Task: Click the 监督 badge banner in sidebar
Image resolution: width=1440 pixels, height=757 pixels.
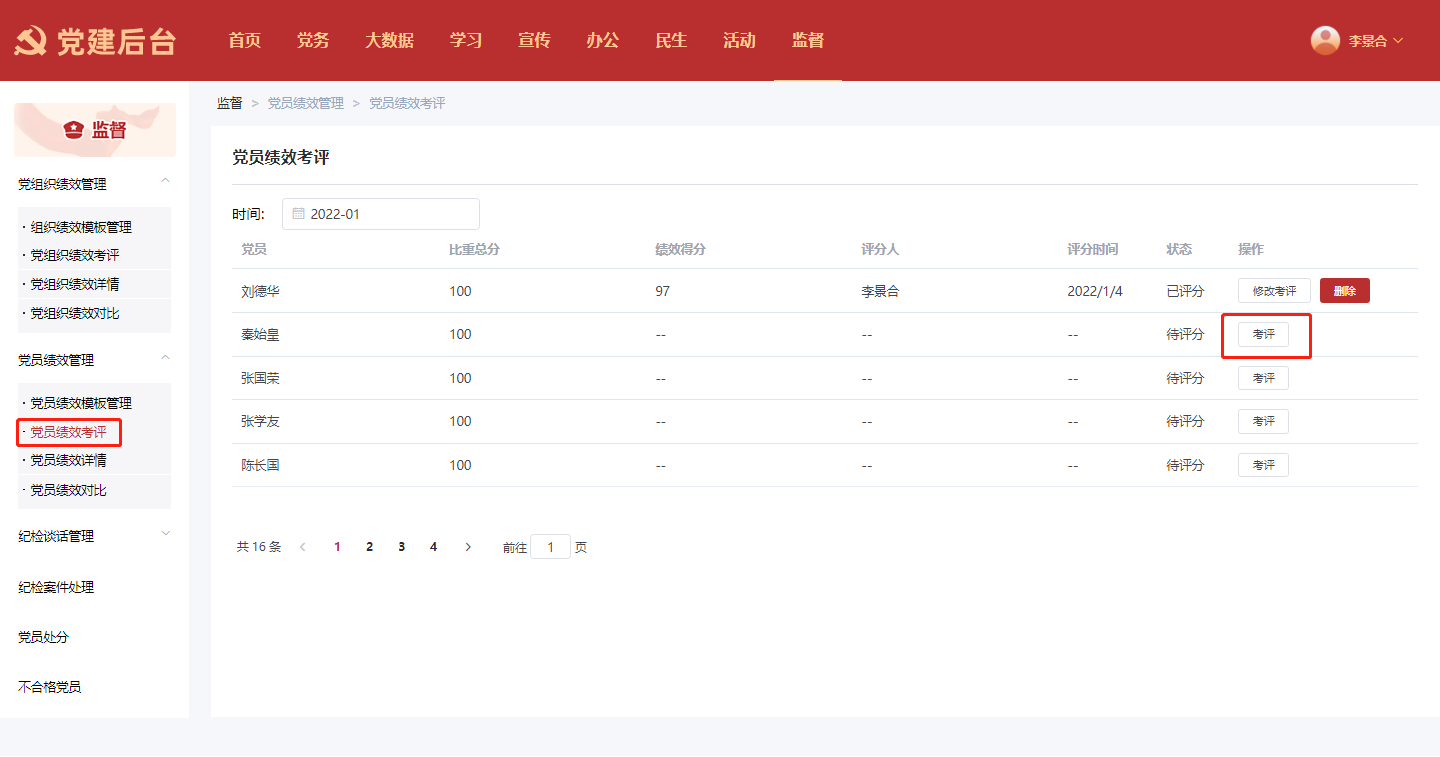Action: pyautogui.click(x=95, y=130)
